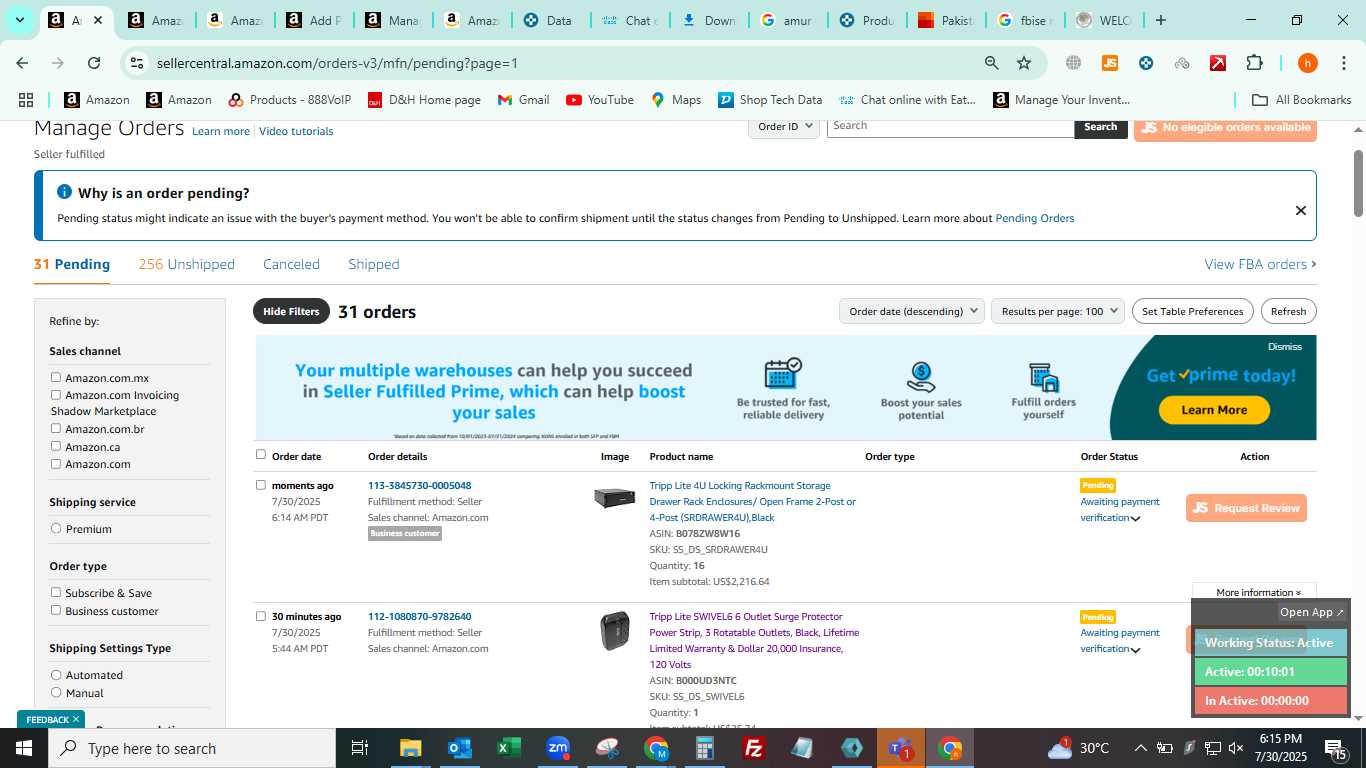Switch to the 256 Unshipped tab
Screen dimensions: 1366x768
(186, 264)
